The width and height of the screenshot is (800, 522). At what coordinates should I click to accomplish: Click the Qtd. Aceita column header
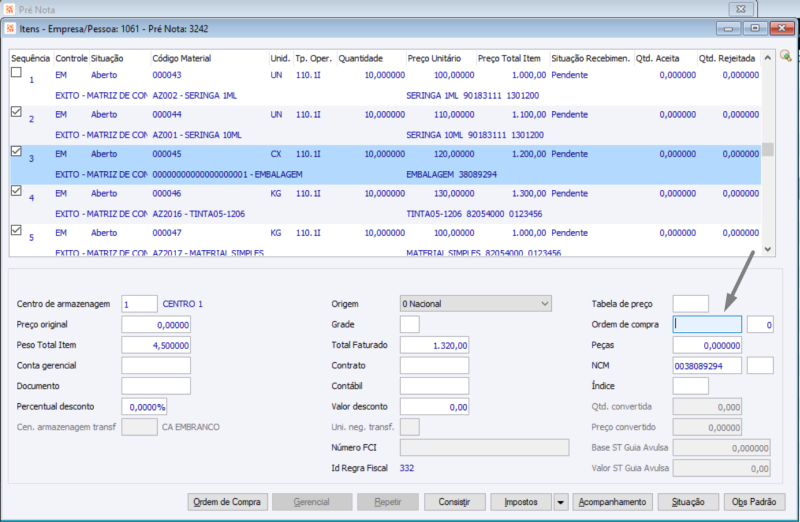pos(657,58)
